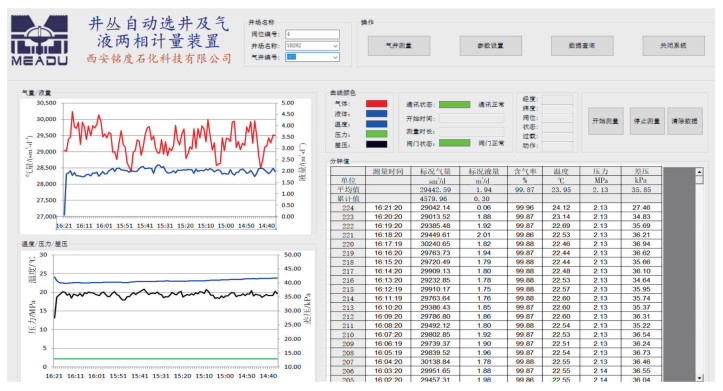Click the 开始测量 button
Image resolution: width=723 pixels, height=391 pixels.
605,121
